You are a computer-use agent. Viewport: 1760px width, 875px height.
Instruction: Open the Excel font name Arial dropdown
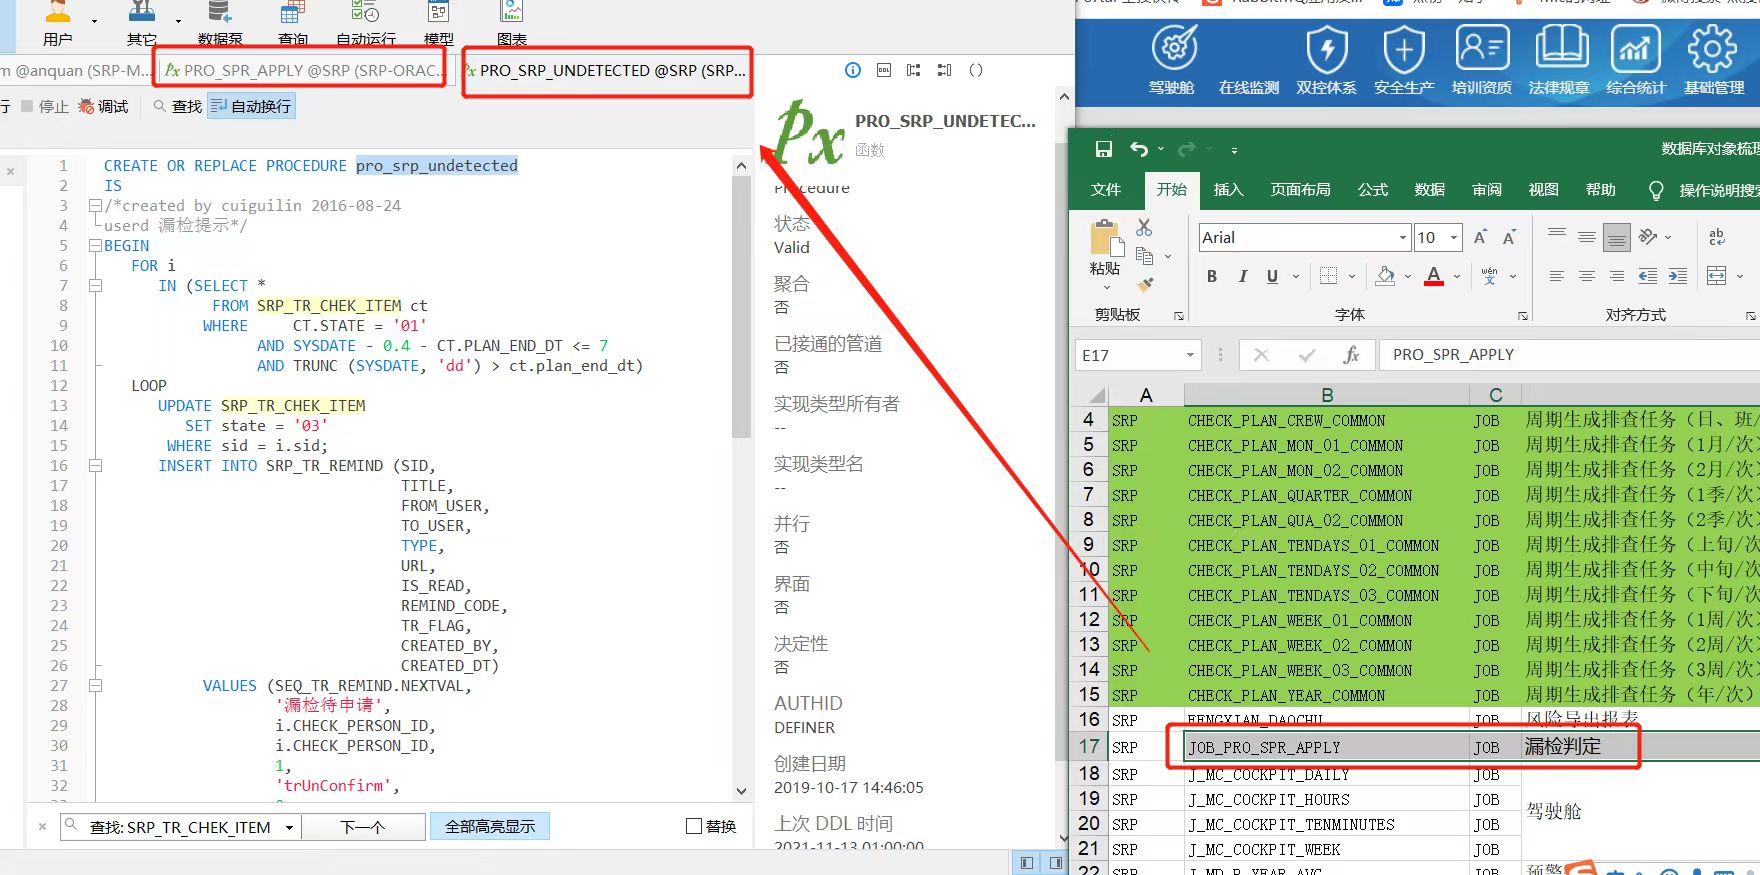tap(1402, 237)
